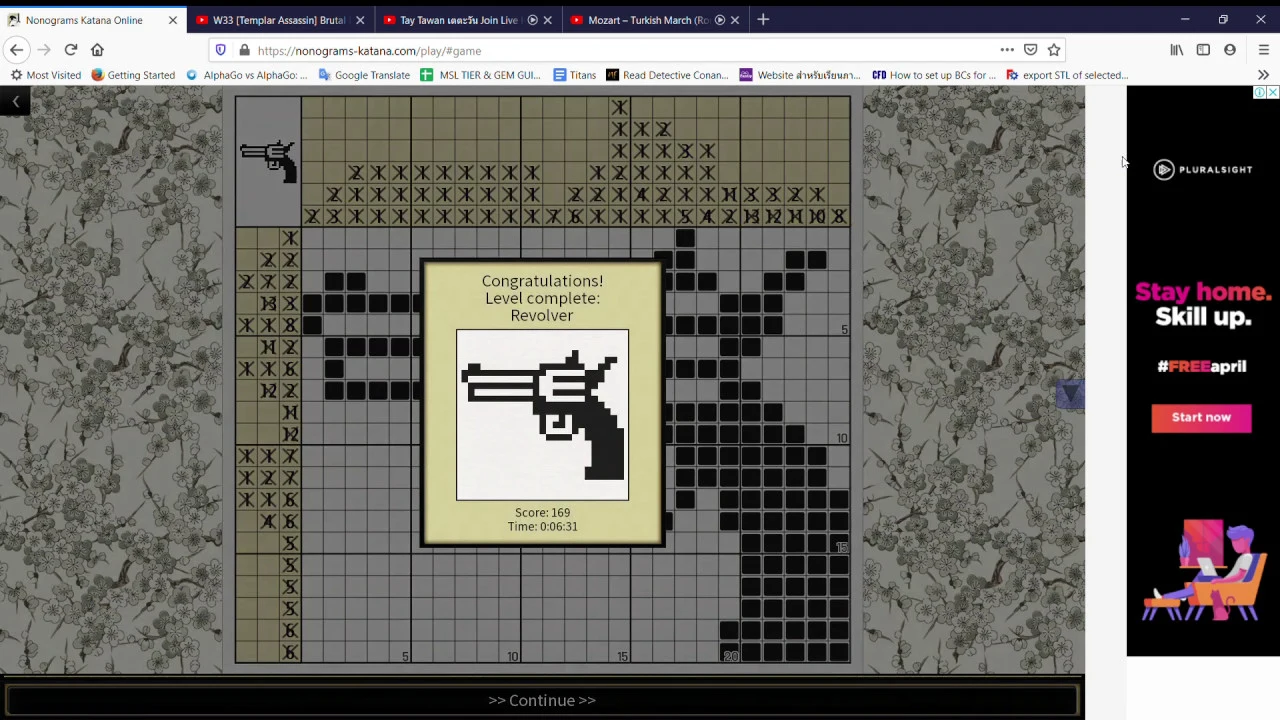Save page to Pocket

tap(1030, 50)
